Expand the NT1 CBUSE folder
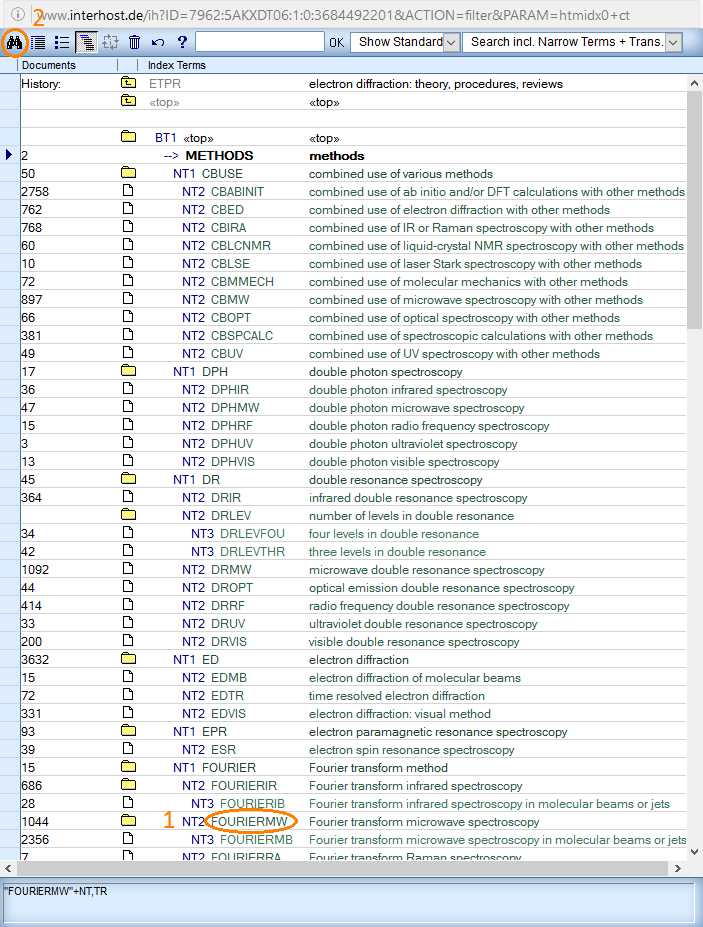Viewport: 703px width, 927px height. click(x=128, y=174)
